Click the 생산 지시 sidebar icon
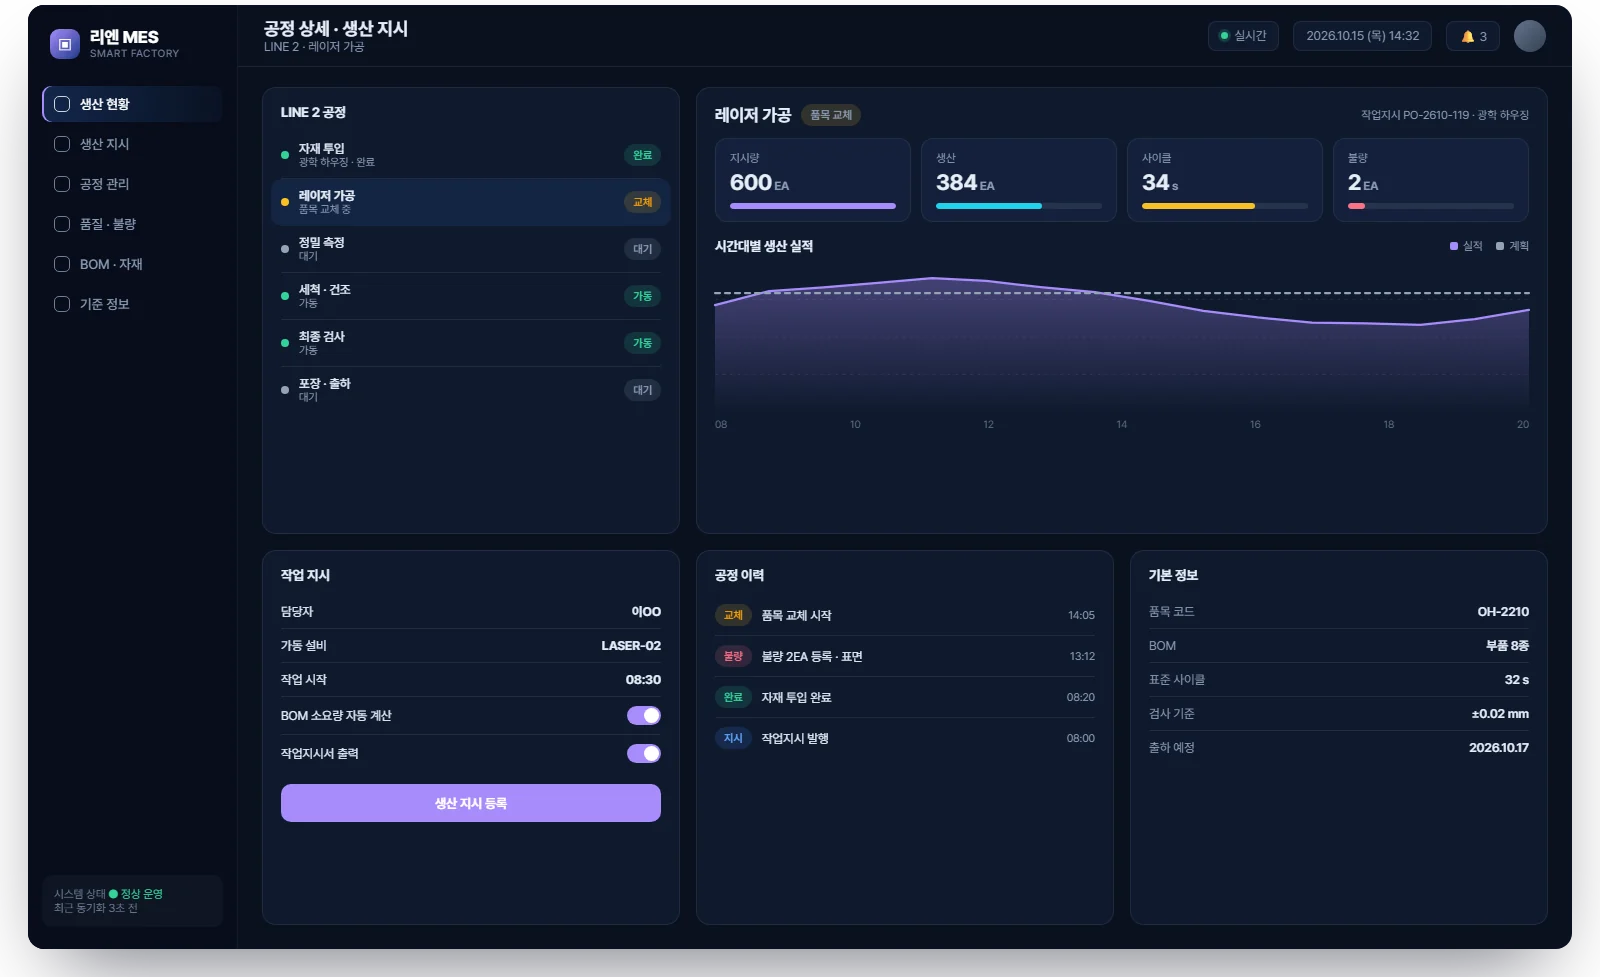The width and height of the screenshot is (1600, 977). (x=62, y=144)
